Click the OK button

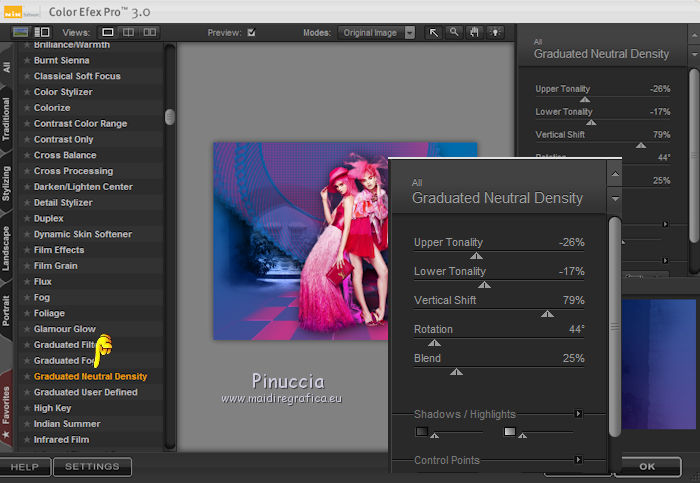(x=647, y=466)
